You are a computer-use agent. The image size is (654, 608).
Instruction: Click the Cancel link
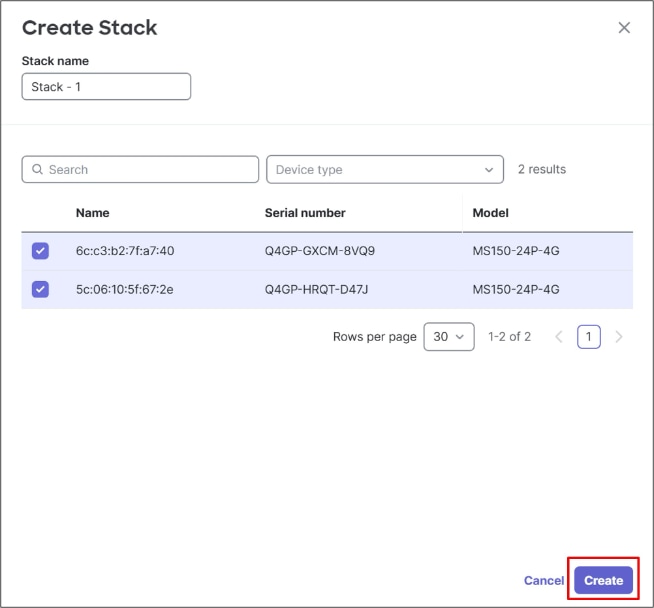(543, 580)
